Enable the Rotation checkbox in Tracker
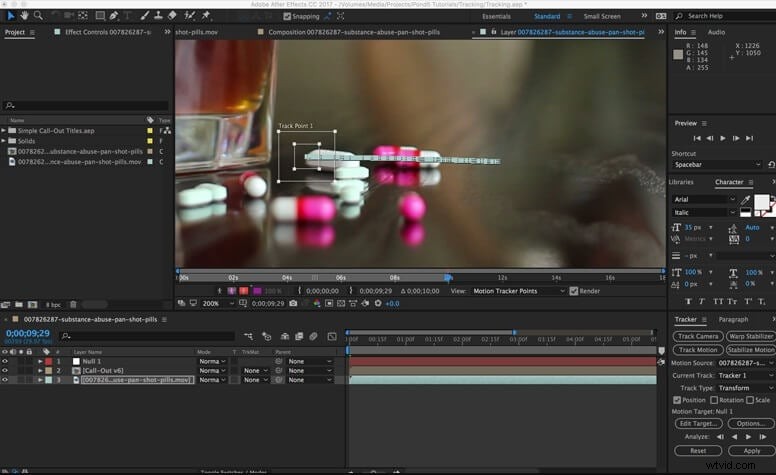Viewport: 776px width, 475px height. pyautogui.click(x=714, y=400)
